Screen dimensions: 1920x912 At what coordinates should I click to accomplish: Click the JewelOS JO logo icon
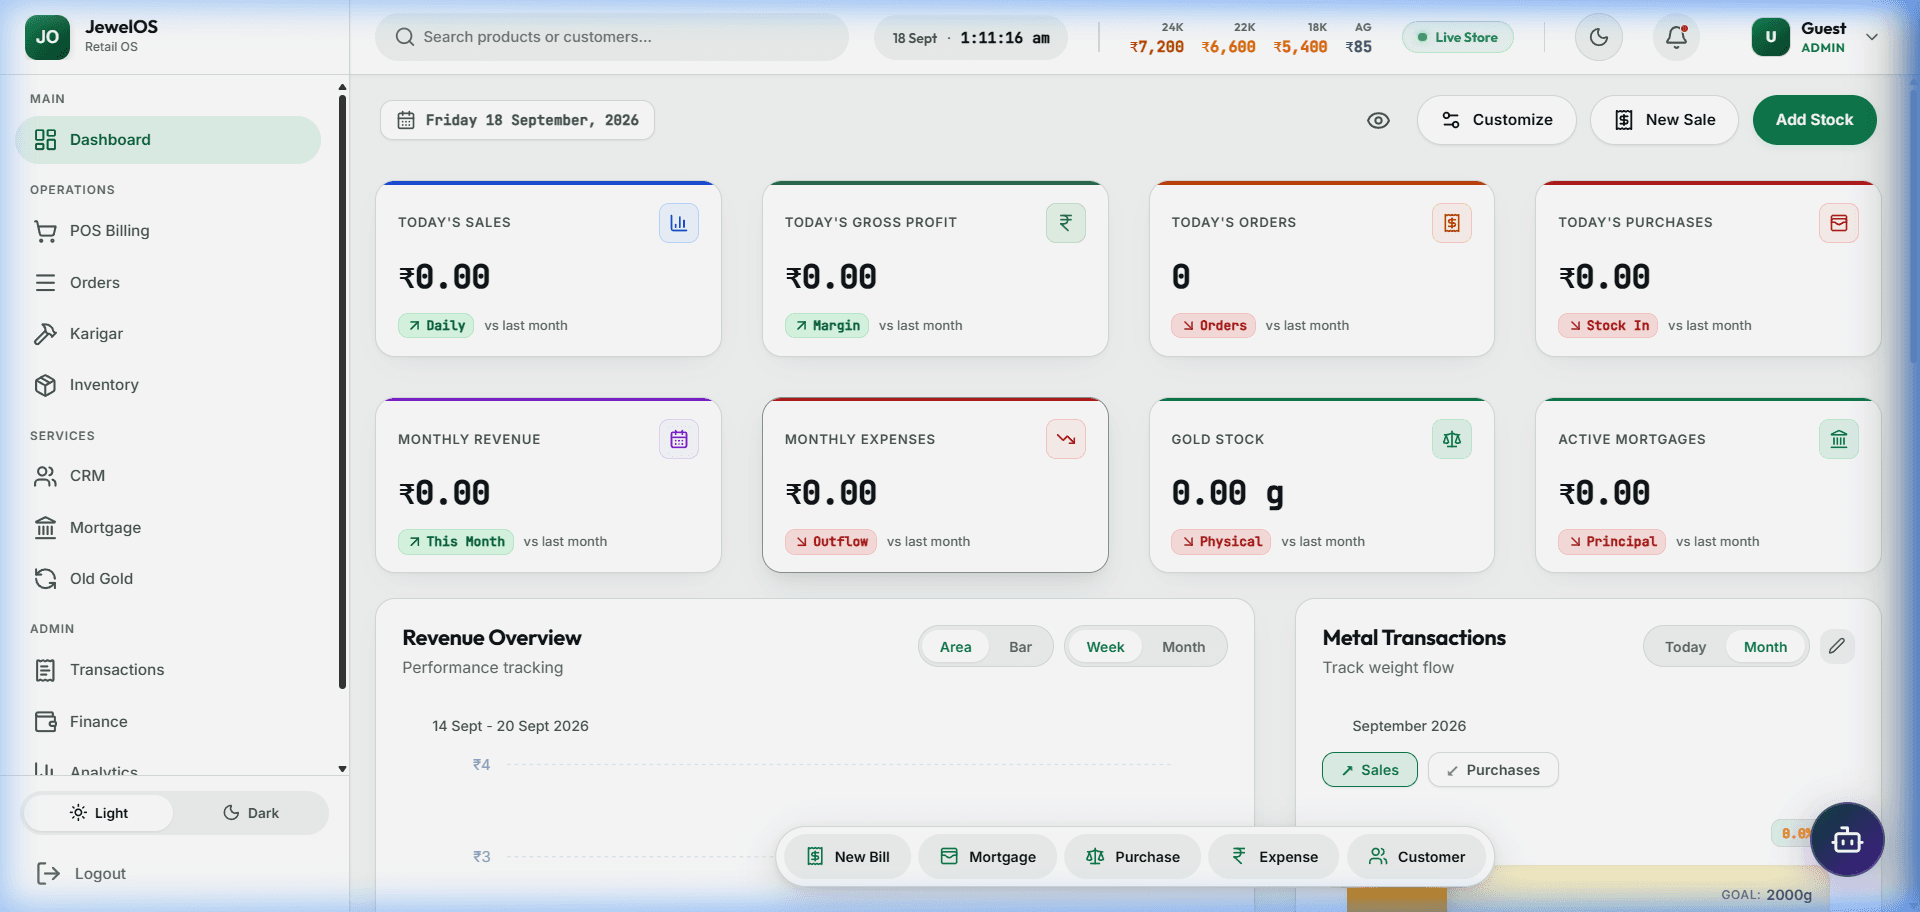click(x=47, y=37)
